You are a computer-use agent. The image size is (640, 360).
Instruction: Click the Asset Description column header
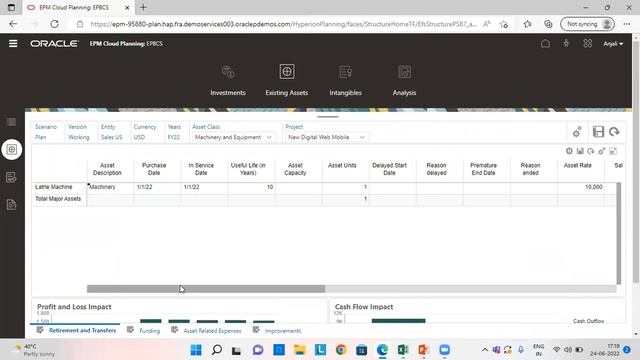pyautogui.click(x=107, y=169)
